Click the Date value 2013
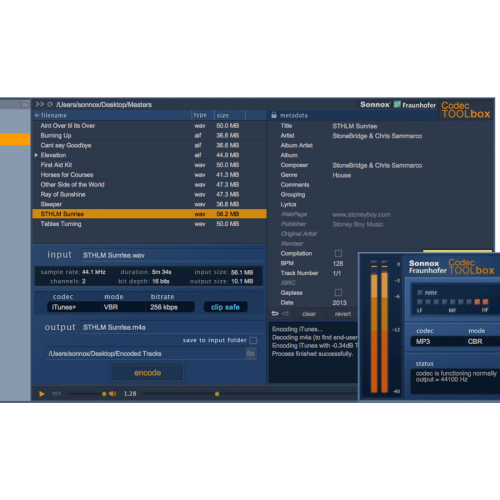The image size is (500, 500). point(339,303)
